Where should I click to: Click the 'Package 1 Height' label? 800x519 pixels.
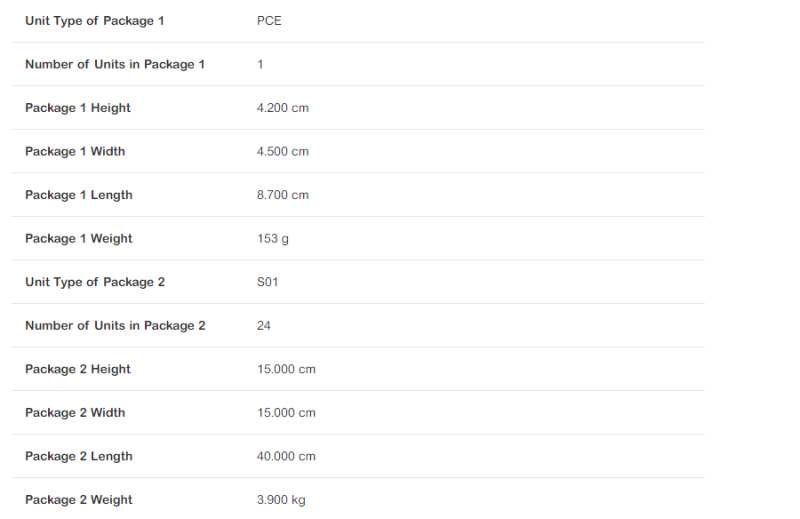tap(78, 108)
